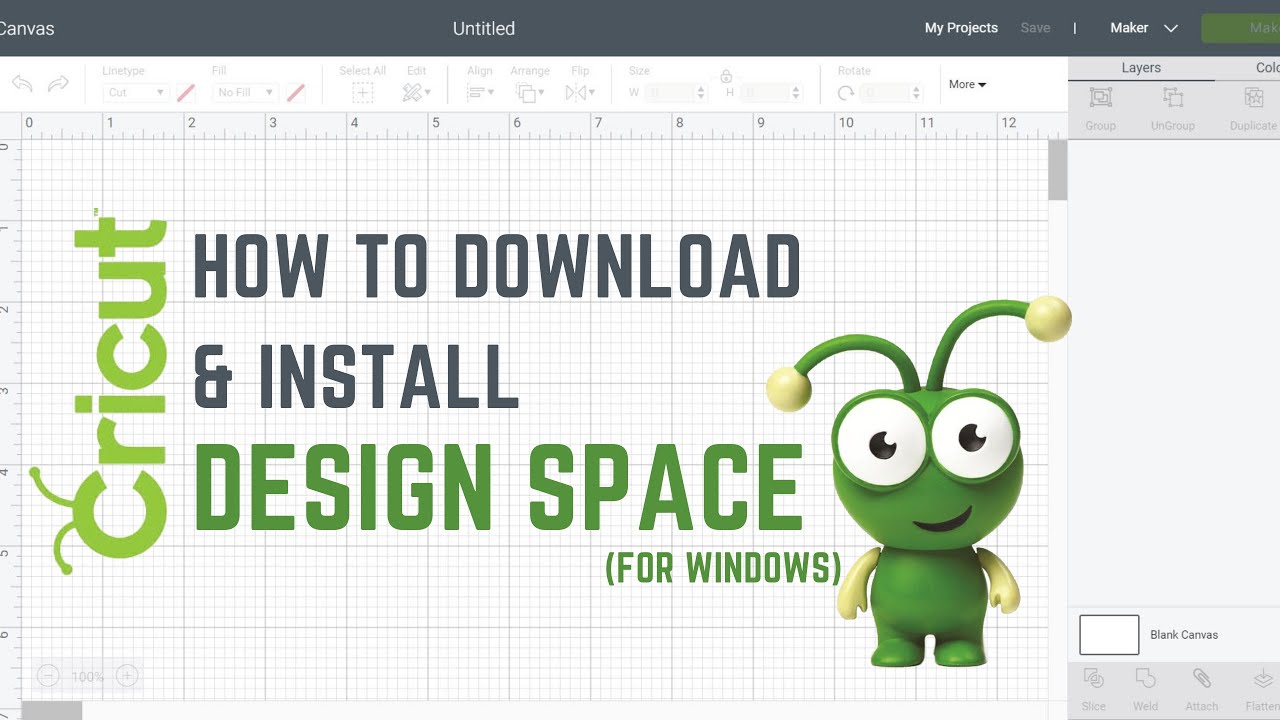This screenshot has height=720, width=1280.
Task: Open My Projects
Action: click(961, 28)
